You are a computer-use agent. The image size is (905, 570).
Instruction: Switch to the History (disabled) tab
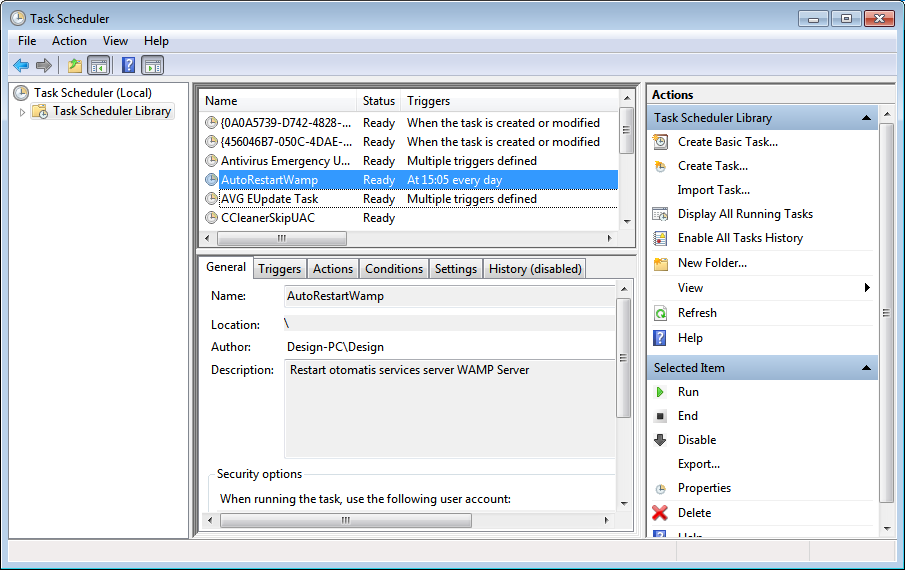pos(535,269)
